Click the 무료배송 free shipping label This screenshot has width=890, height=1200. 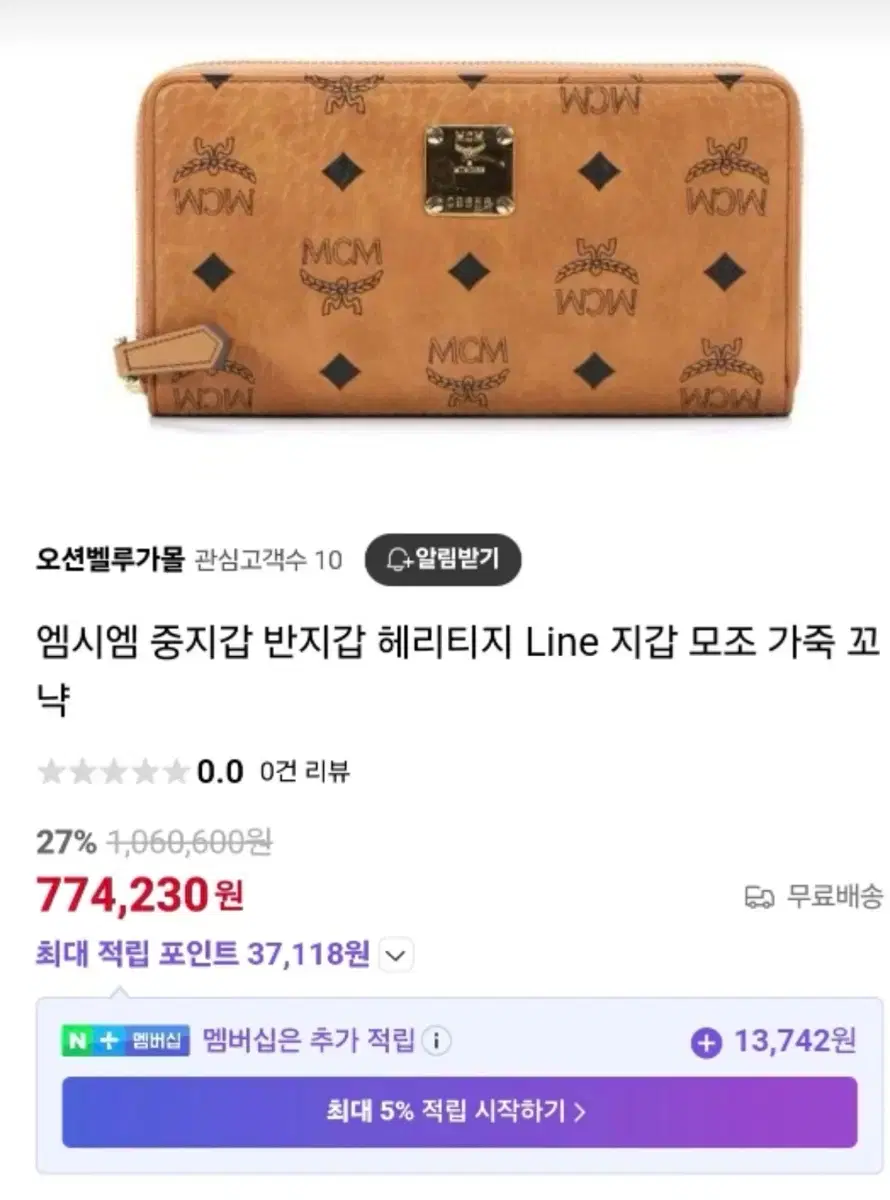pyautogui.click(x=834, y=896)
